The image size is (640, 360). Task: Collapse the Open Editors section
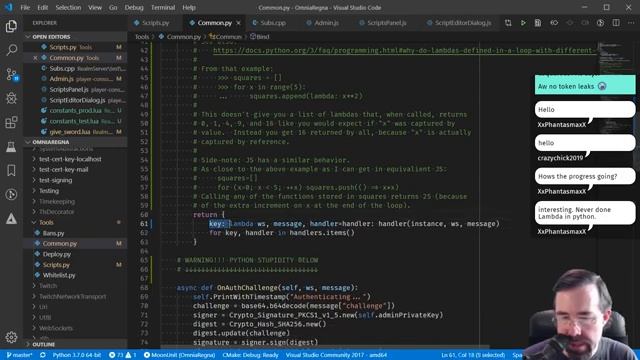pos(76,37)
